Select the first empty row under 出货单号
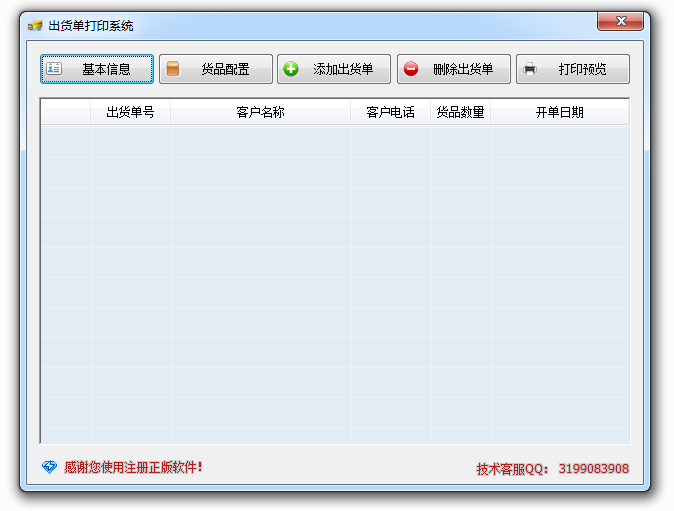This screenshot has height=511, width=674. pyautogui.click(x=130, y=141)
